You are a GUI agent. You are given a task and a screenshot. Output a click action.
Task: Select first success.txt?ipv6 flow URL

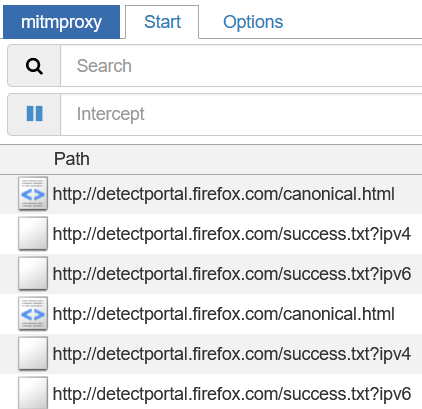(232, 274)
